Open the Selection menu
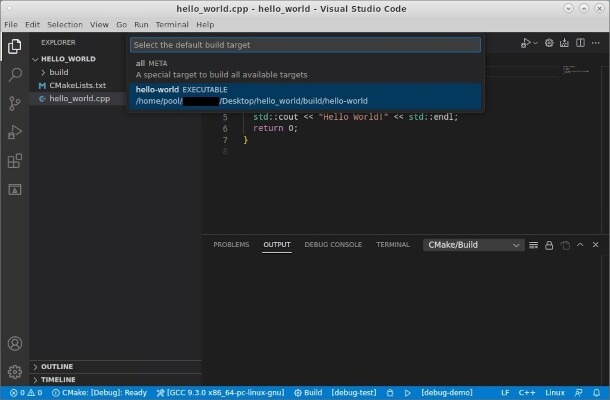The width and height of the screenshot is (610, 400). (x=65, y=25)
